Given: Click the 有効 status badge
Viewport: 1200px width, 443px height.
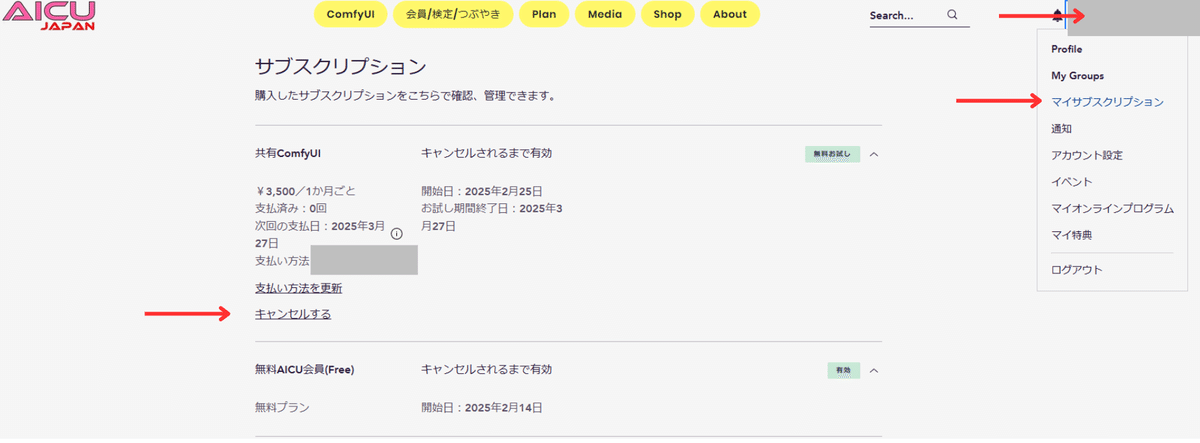Looking at the screenshot, I should click(x=843, y=371).
